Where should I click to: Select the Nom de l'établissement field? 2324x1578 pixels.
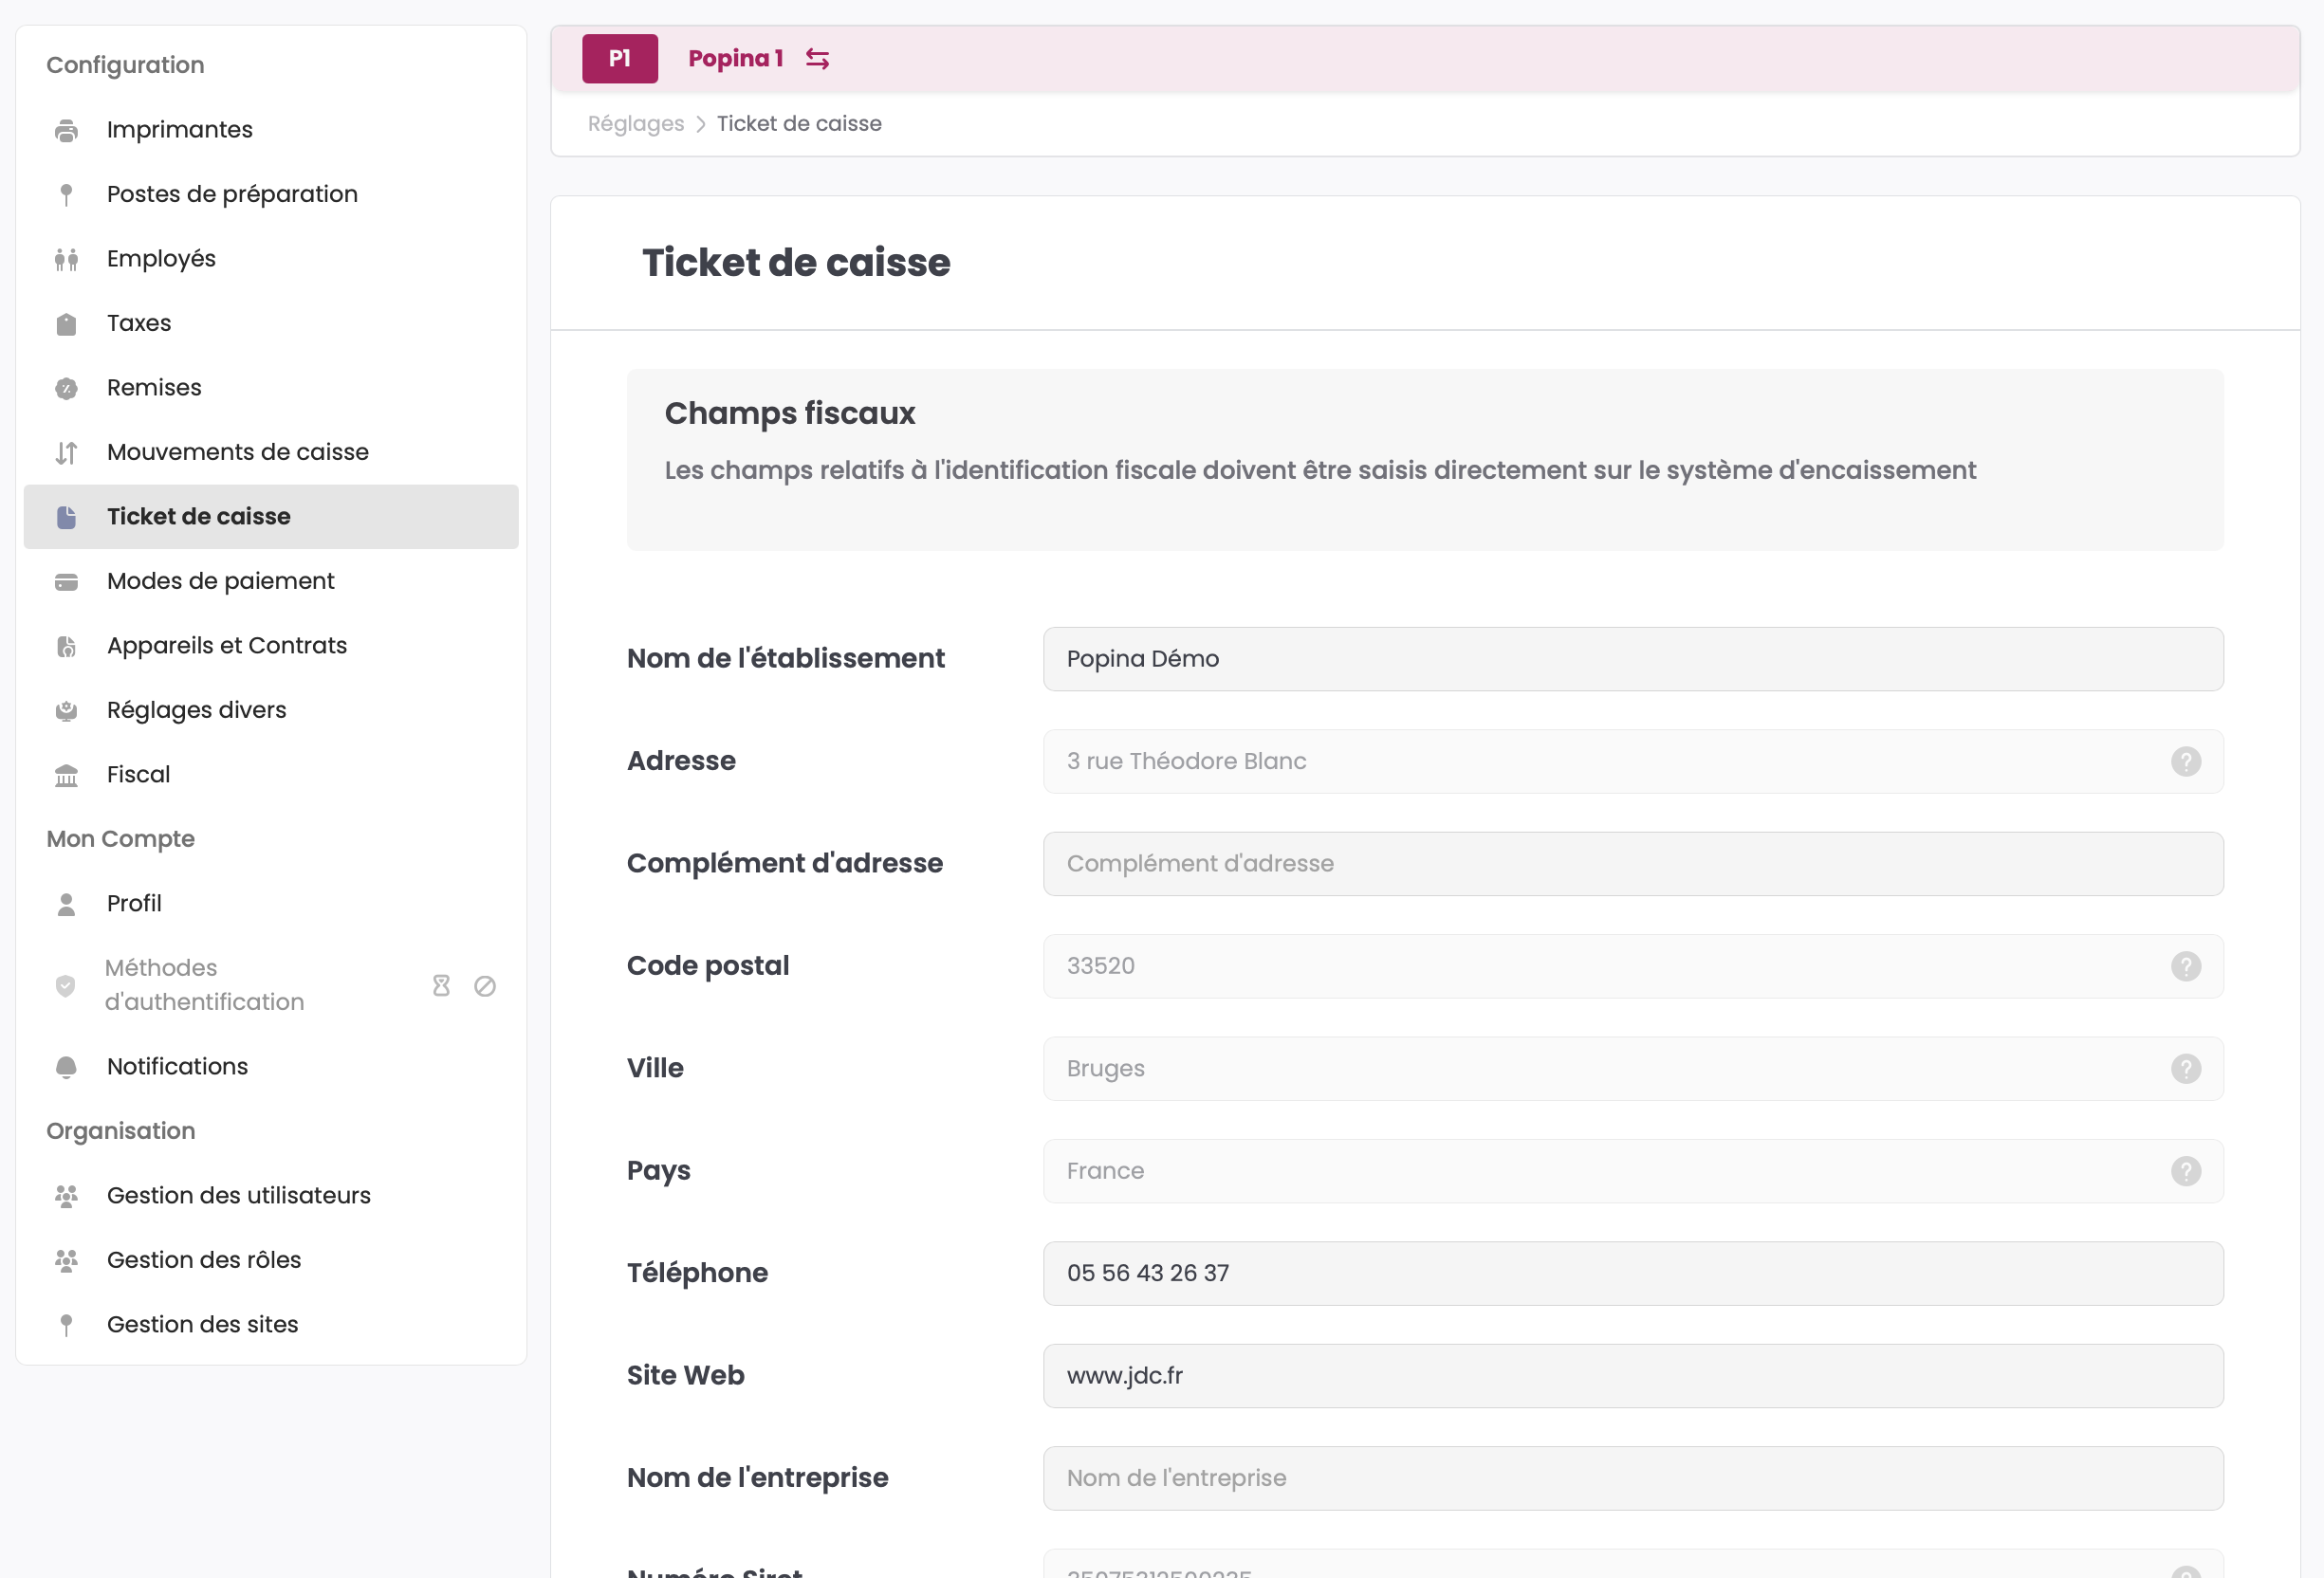[1632, 659]
